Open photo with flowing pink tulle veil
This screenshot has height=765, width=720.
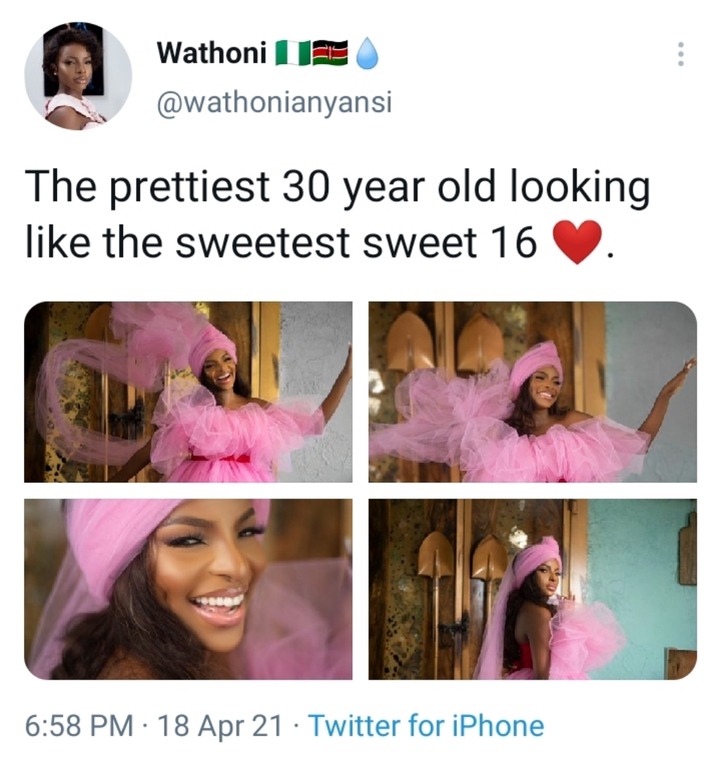[x=188, y=392]
